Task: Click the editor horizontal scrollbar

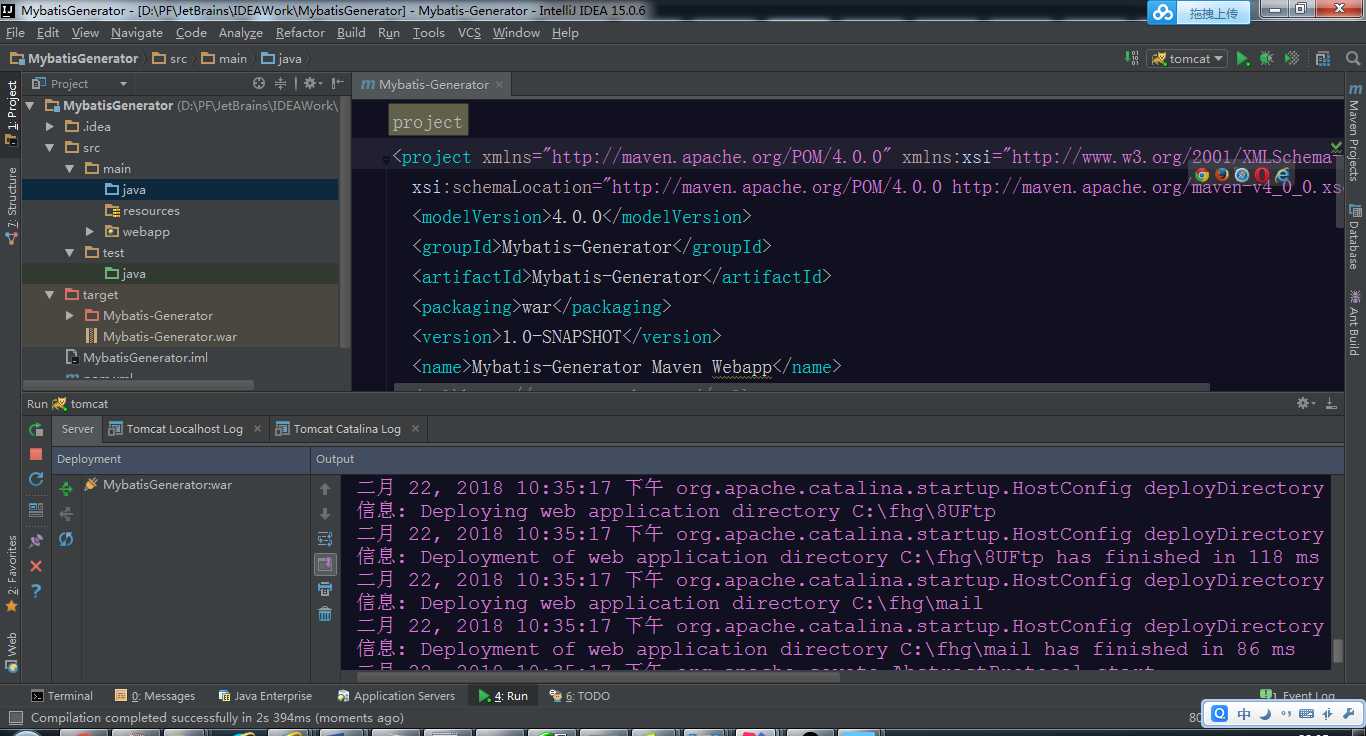Action: 800,387
